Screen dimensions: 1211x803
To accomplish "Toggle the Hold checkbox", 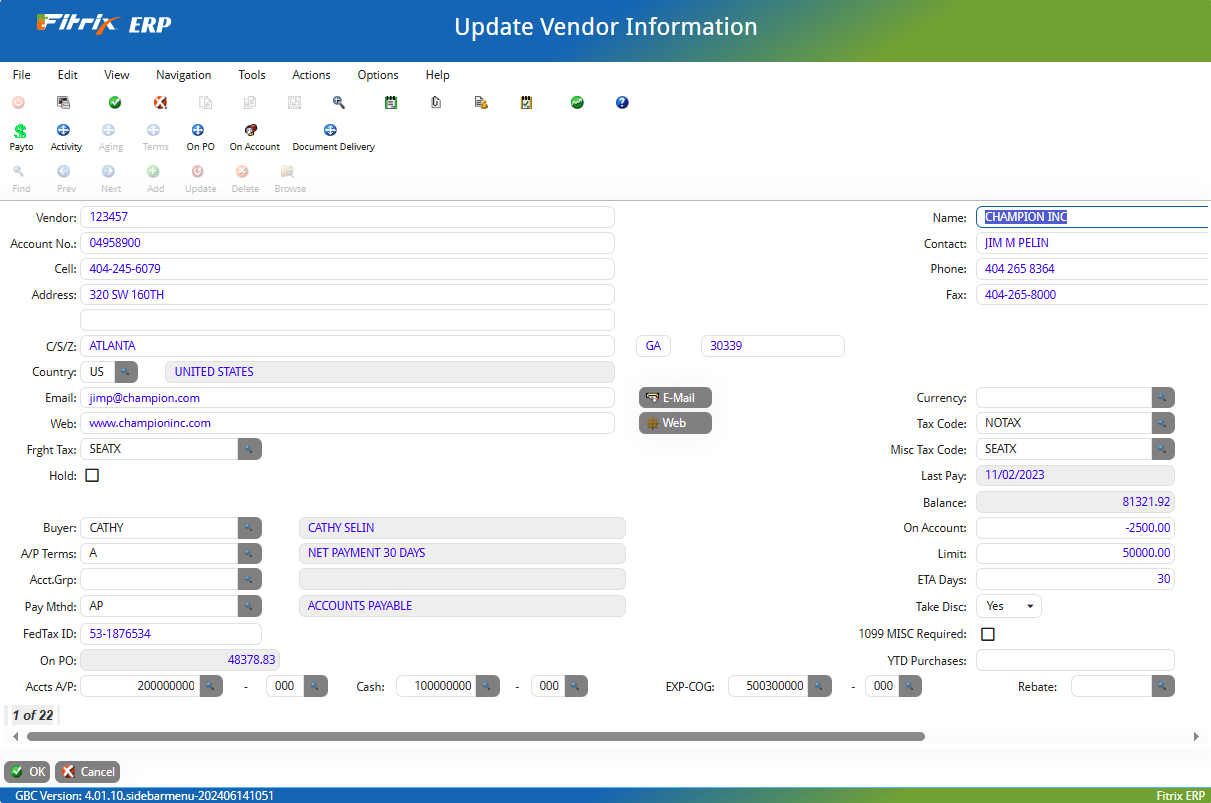I will (92, 476).
